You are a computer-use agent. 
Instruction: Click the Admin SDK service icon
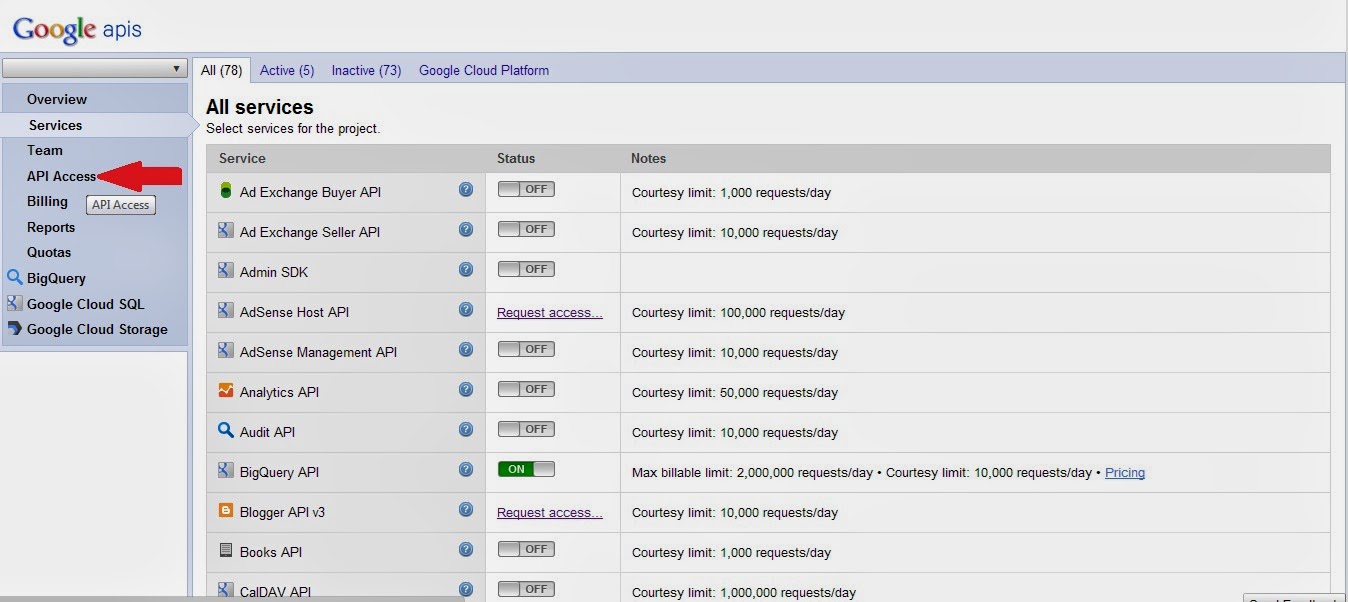[x=226, y=270]
